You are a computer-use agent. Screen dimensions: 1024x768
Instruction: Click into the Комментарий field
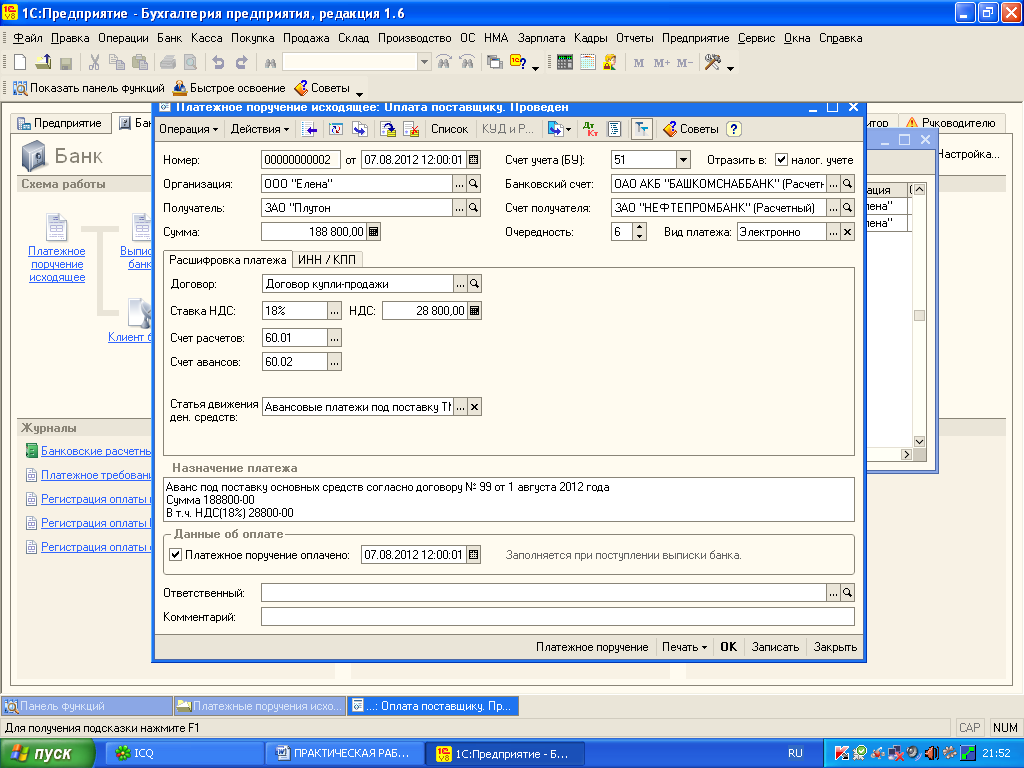tap(558, 616)
